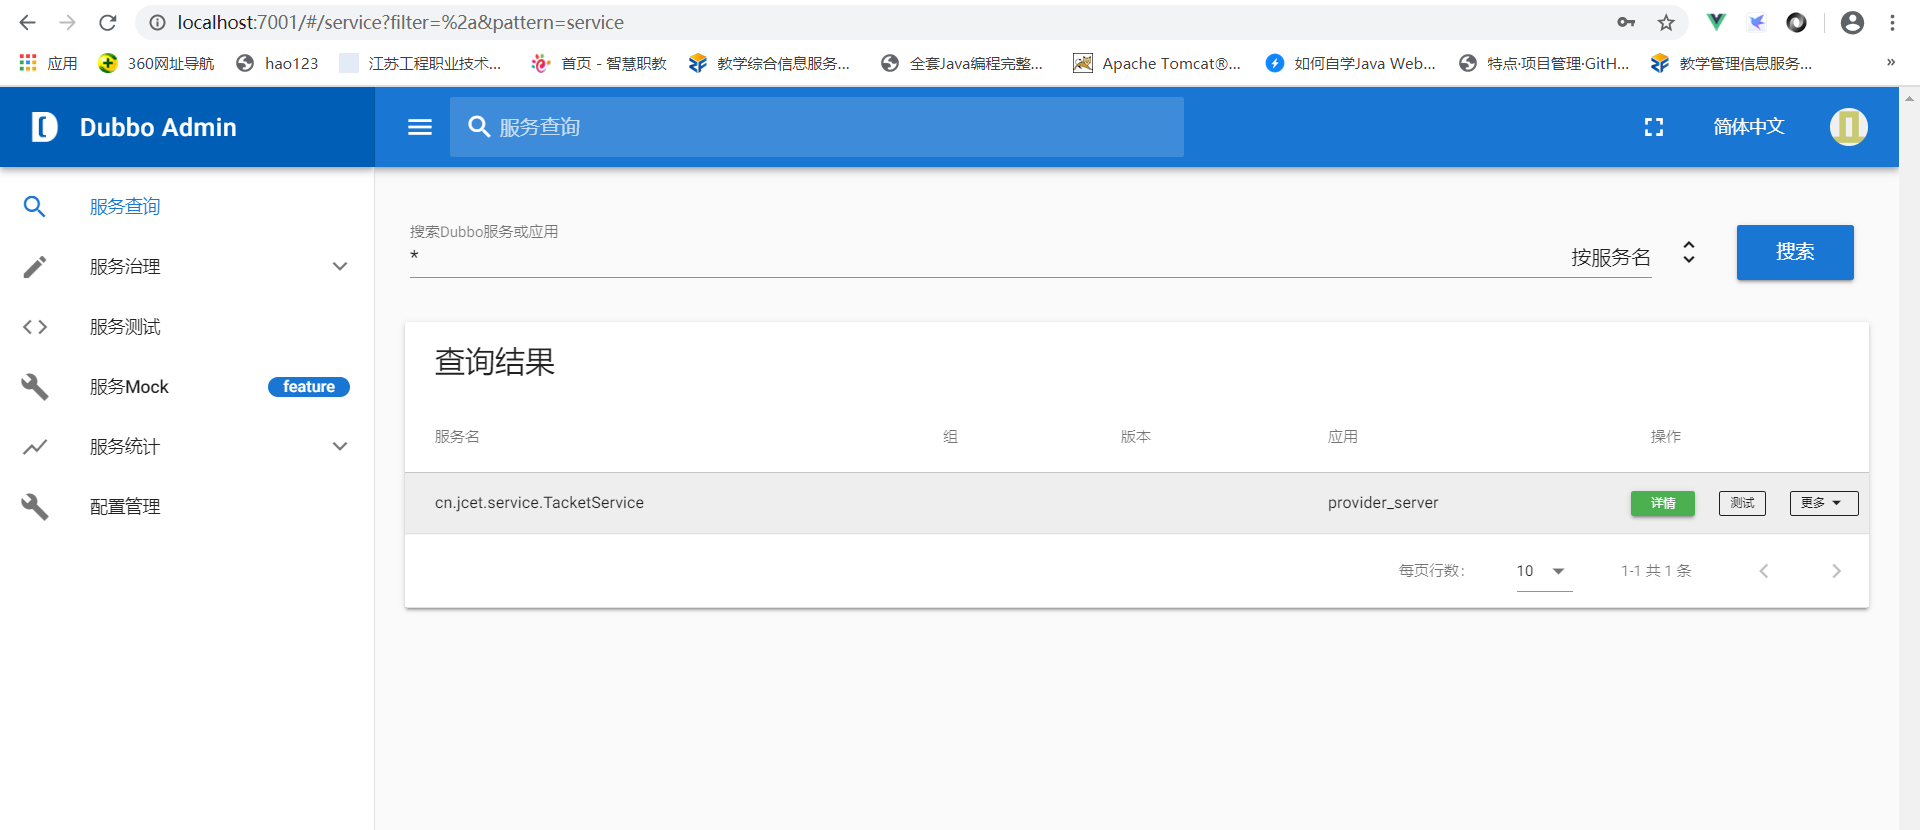Click the browser address bar URL

pos(401,22)
